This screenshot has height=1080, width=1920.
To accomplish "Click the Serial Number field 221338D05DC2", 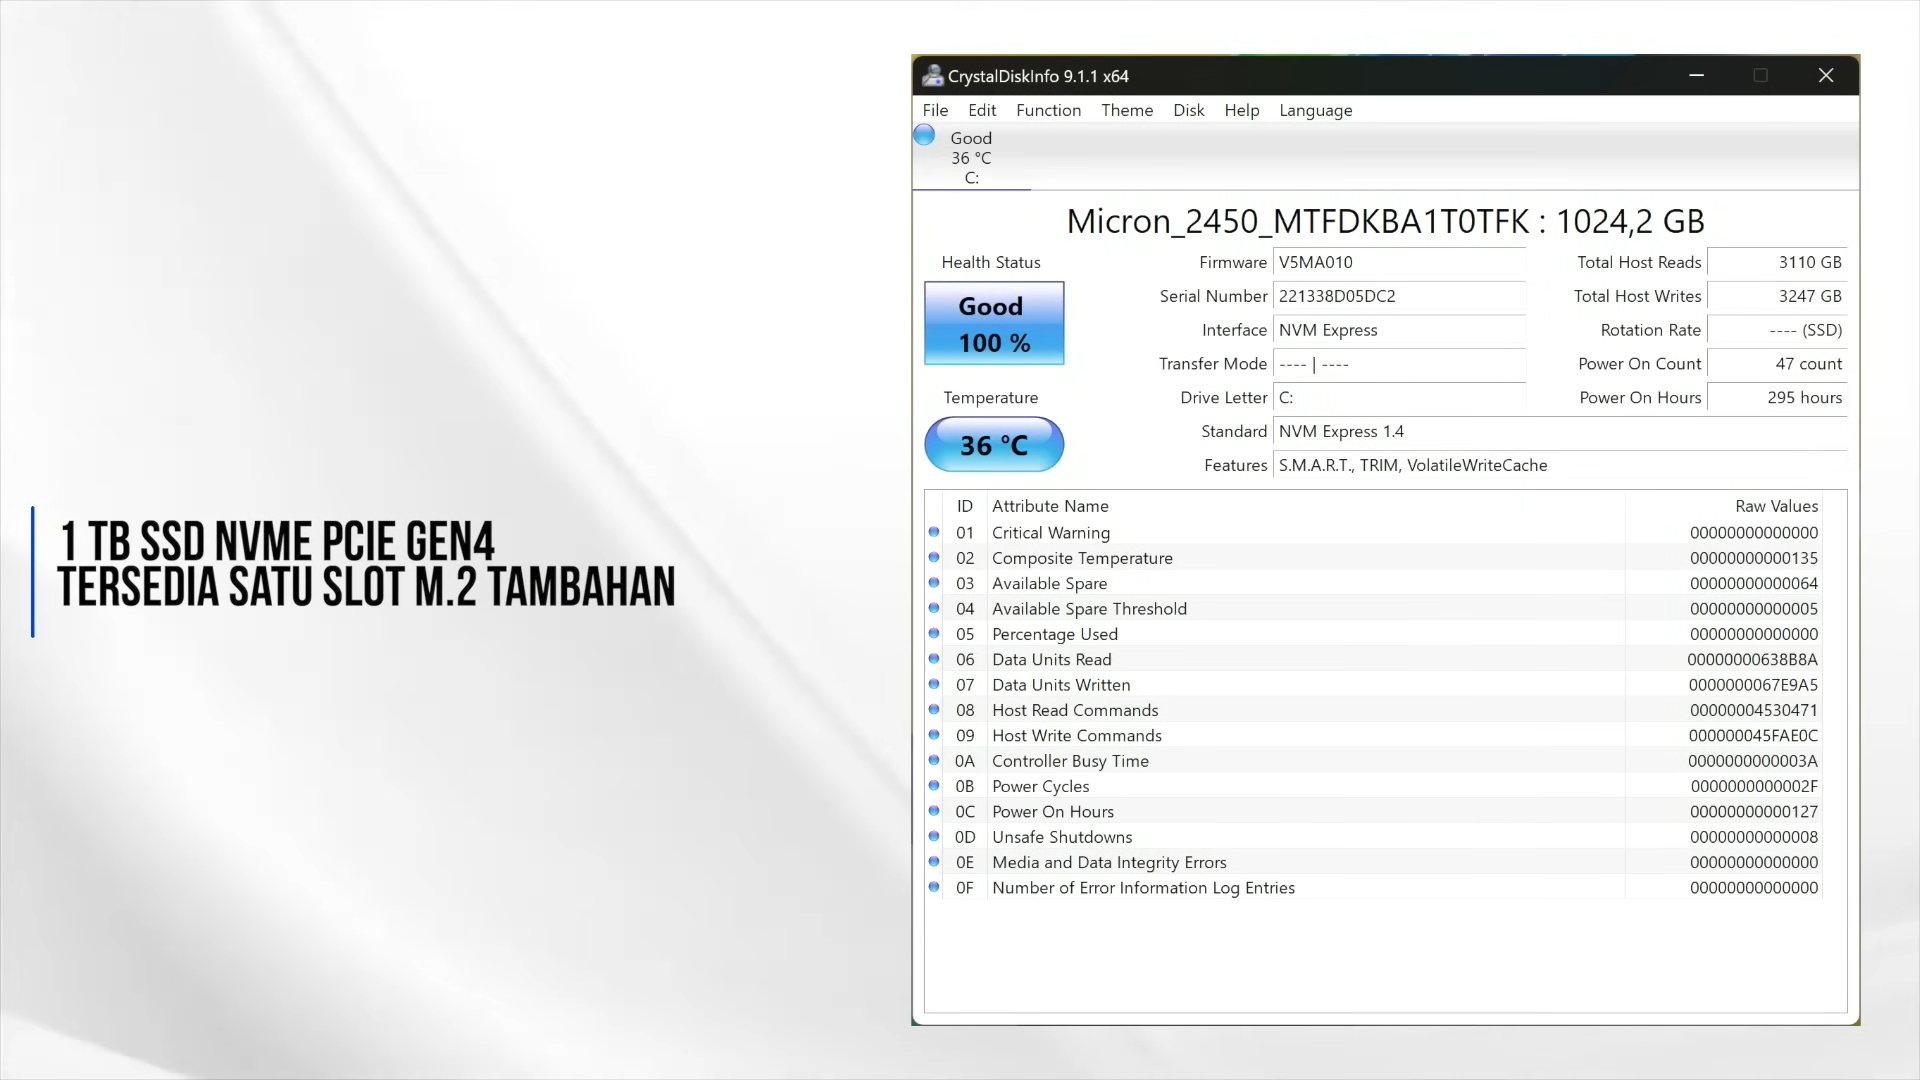I will [1399, 296].
